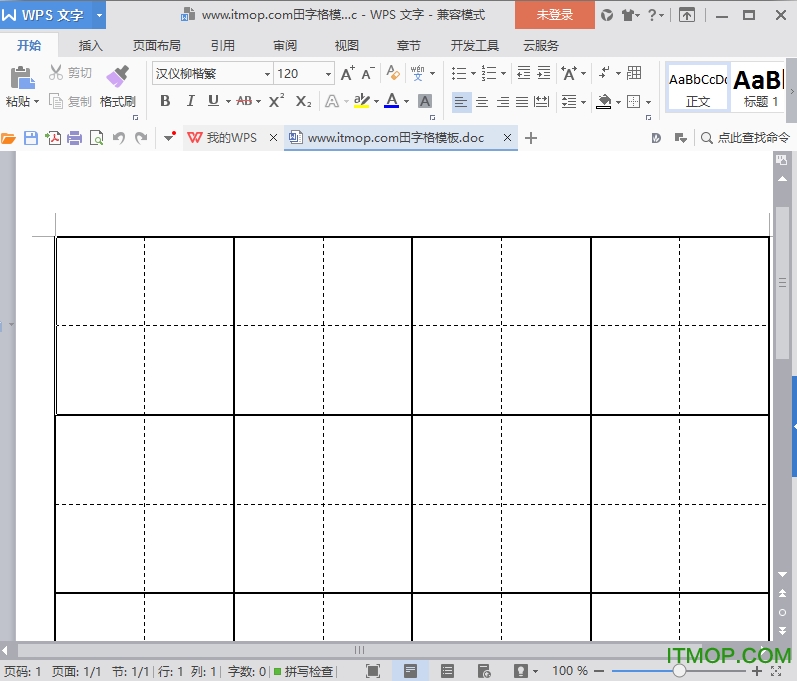Click the italic I icon

tap(190, 101)
